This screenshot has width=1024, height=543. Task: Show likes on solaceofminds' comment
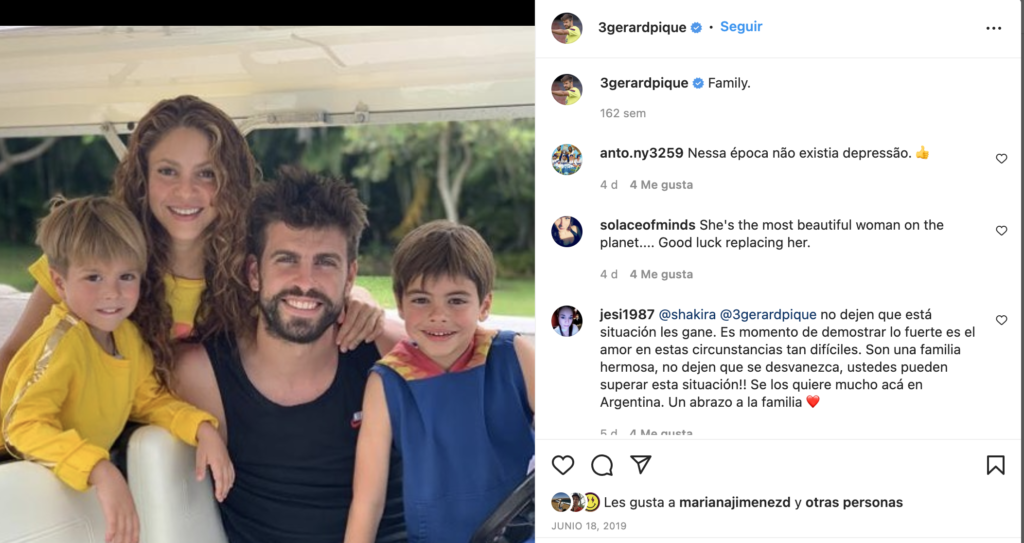point(661,274)
